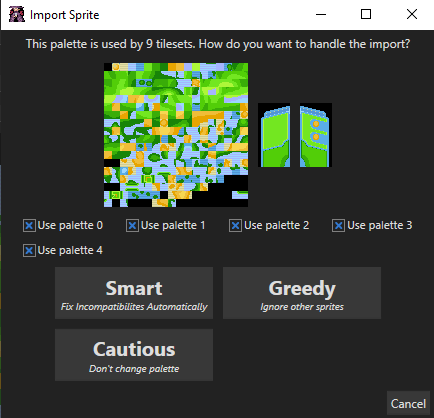Choose Cautious to keep the palette unchanged

point(134,355)
